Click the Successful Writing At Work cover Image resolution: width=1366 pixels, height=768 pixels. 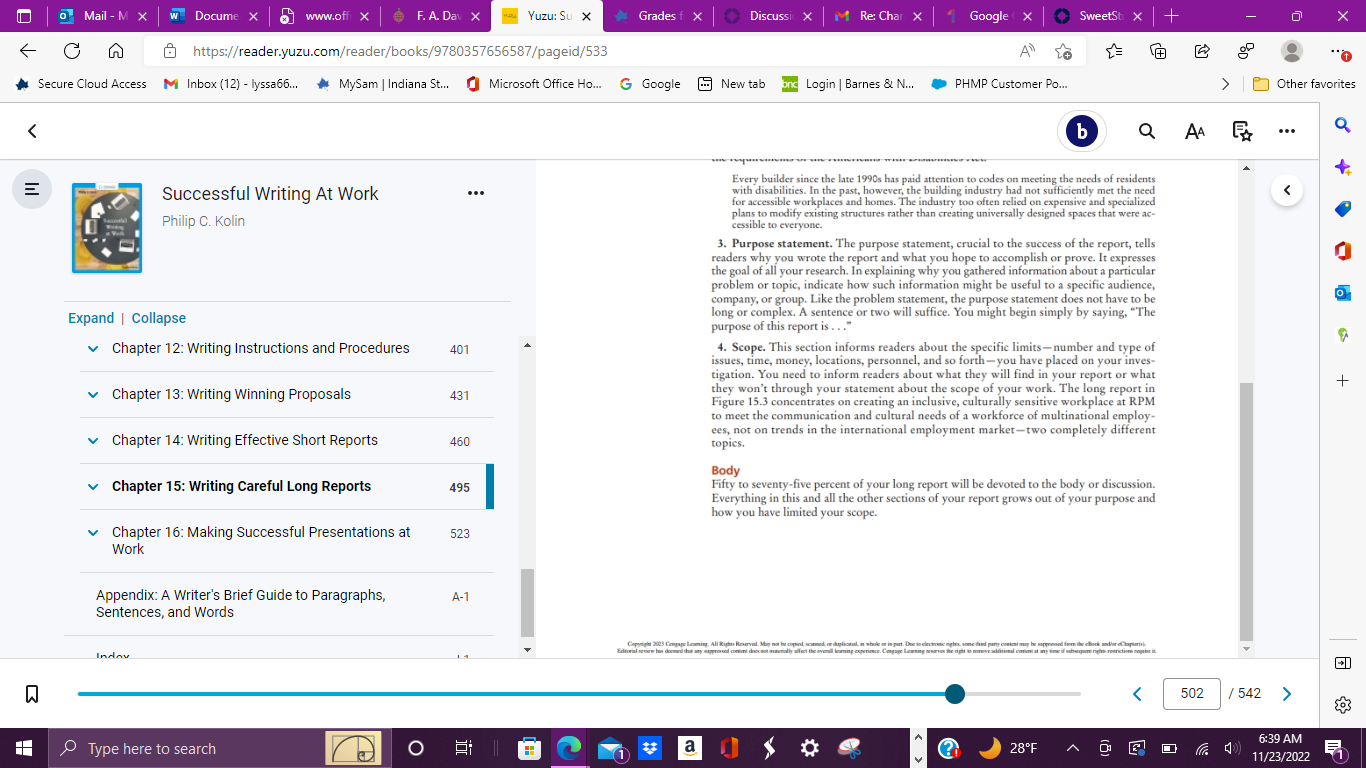pos(107,228)
